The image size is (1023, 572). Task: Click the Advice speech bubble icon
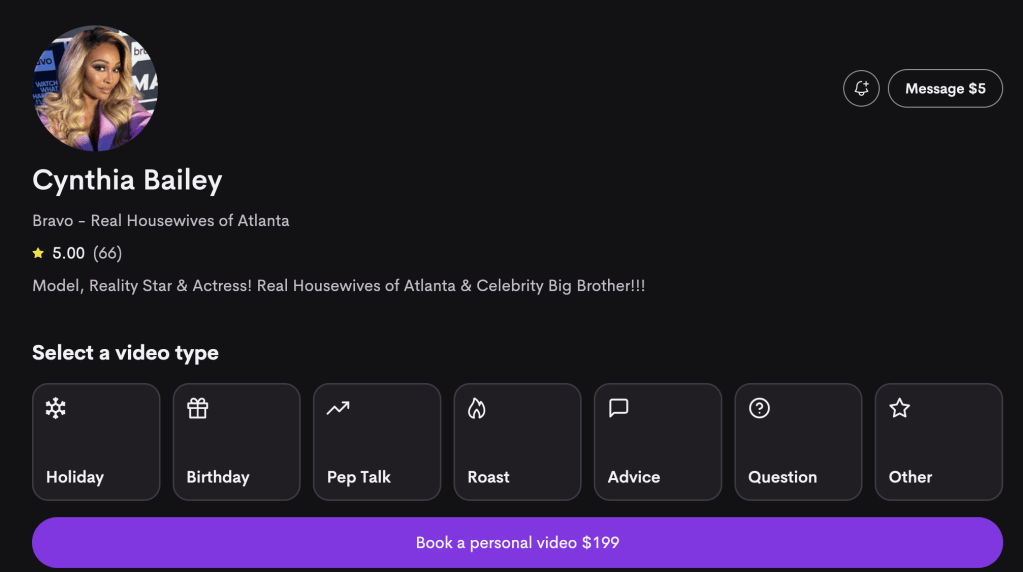tap(618, 408)
